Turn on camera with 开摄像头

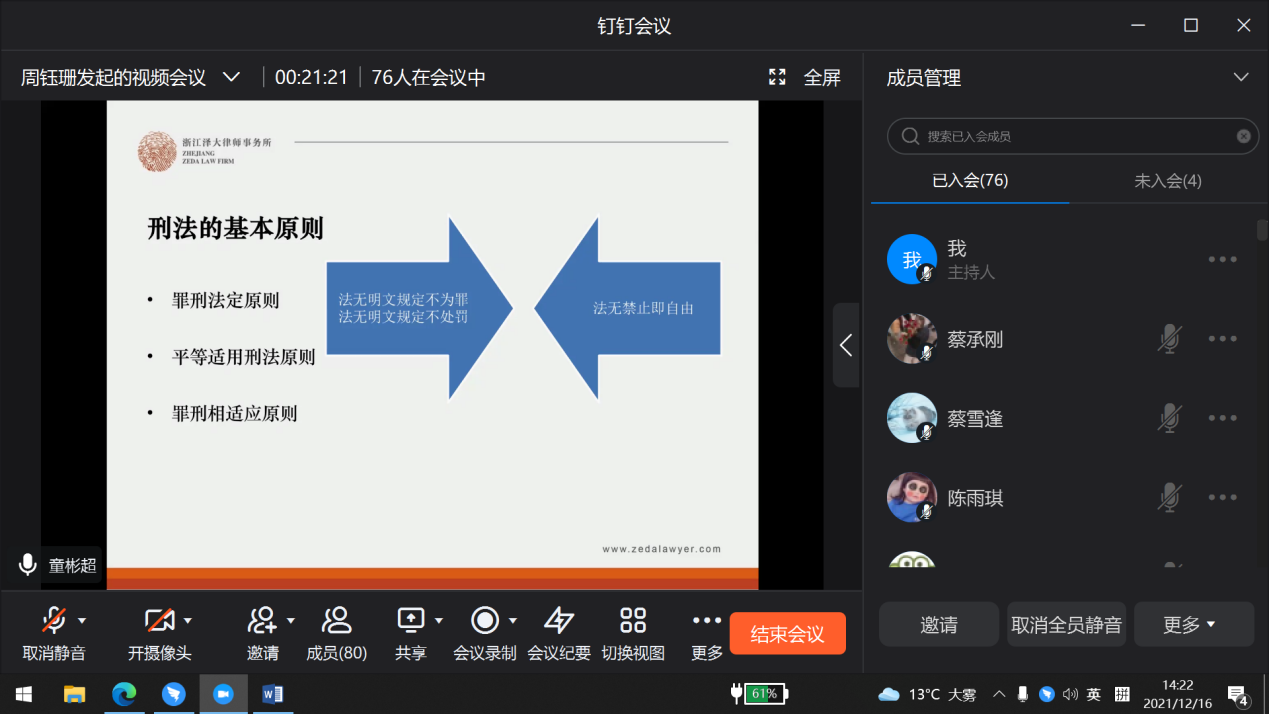click(x=159, y=621)
